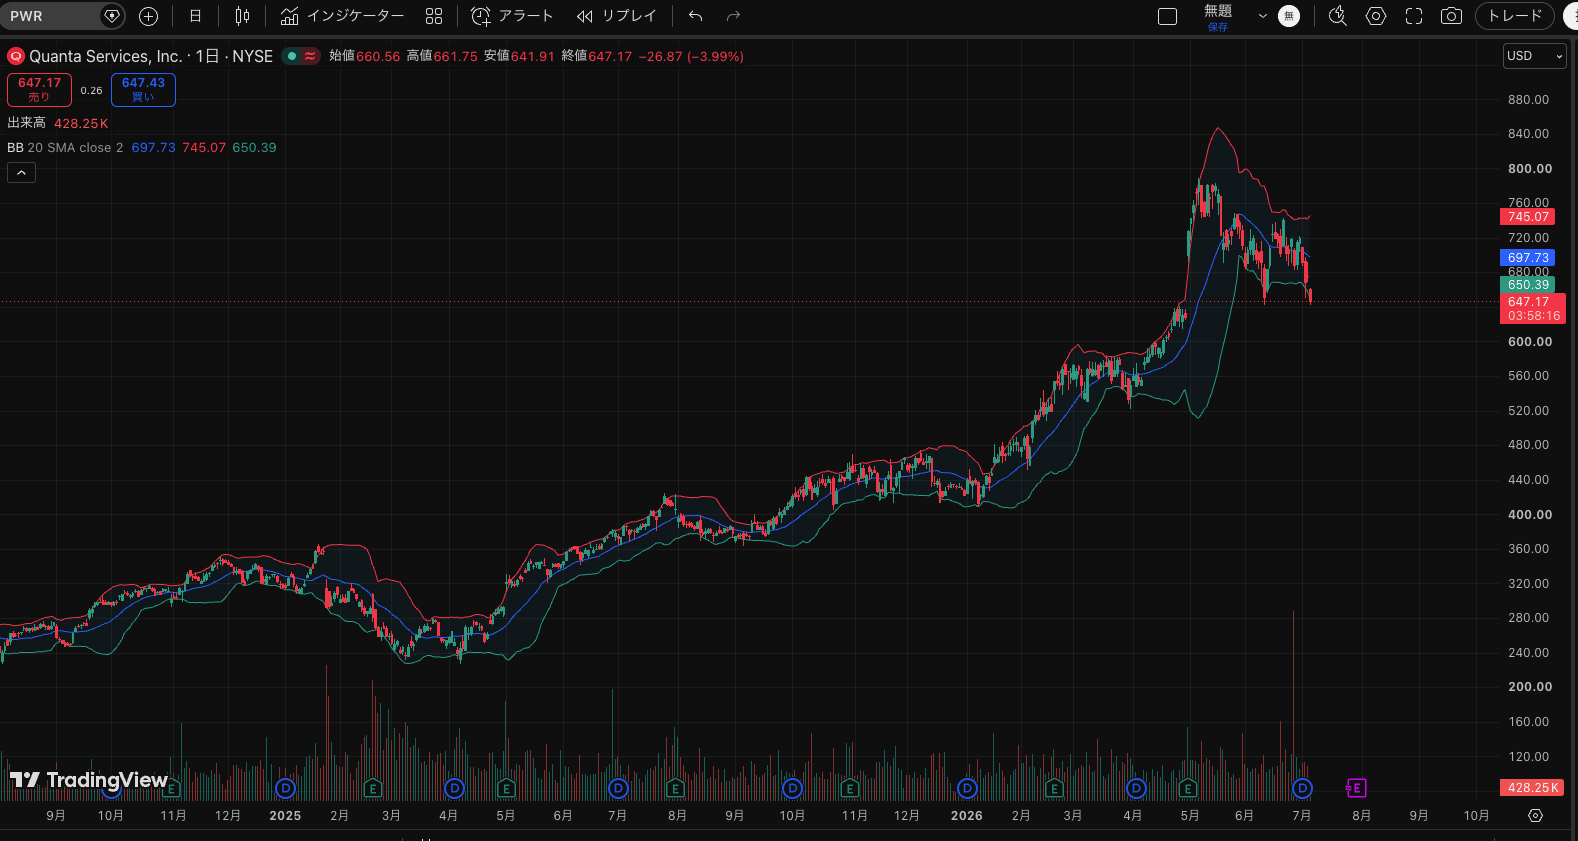
Task: Expand the layout name dropdown arrow
Action: tap(1262, 16)
